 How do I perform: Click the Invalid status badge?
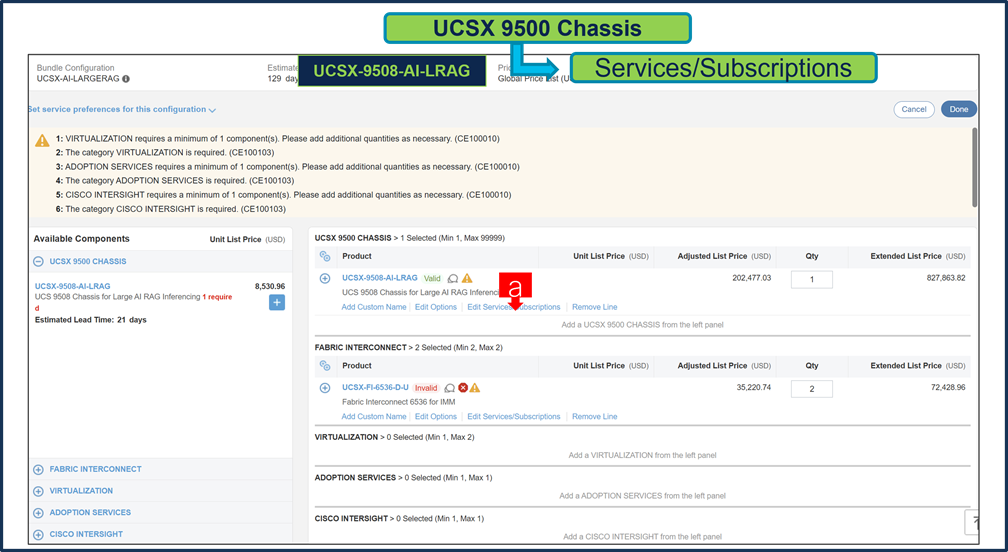pyautogui.click(x=426, y=387)
